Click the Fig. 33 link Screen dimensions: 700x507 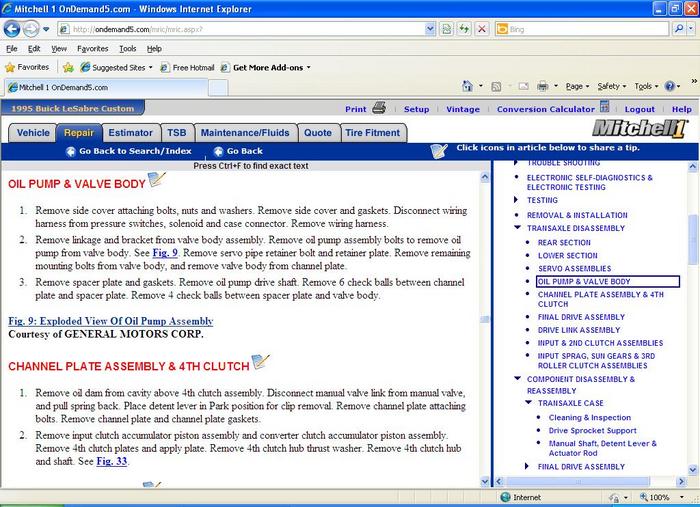pos(112,461)
